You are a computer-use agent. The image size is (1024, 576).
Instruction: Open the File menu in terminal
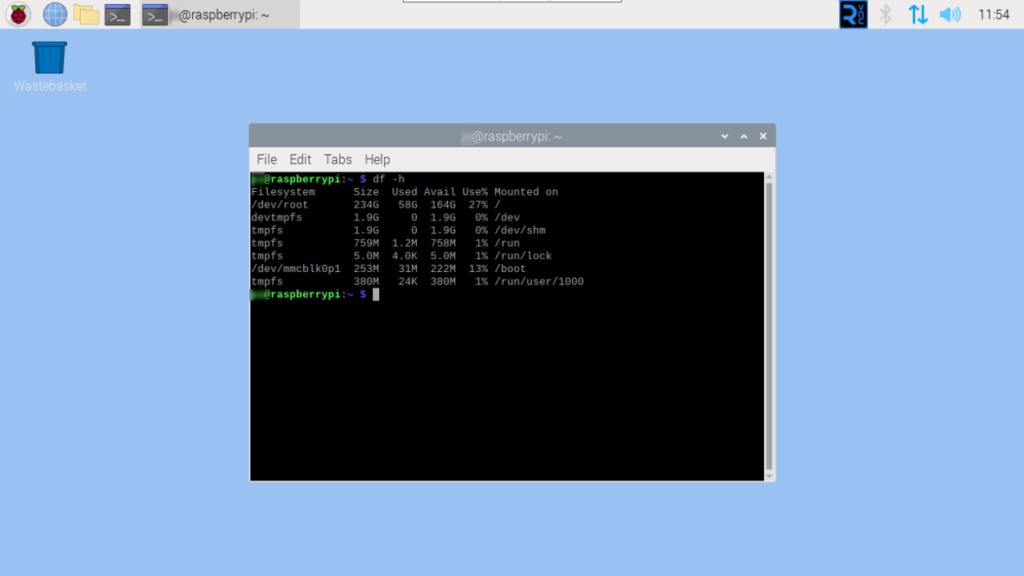(x=267, y=159)
